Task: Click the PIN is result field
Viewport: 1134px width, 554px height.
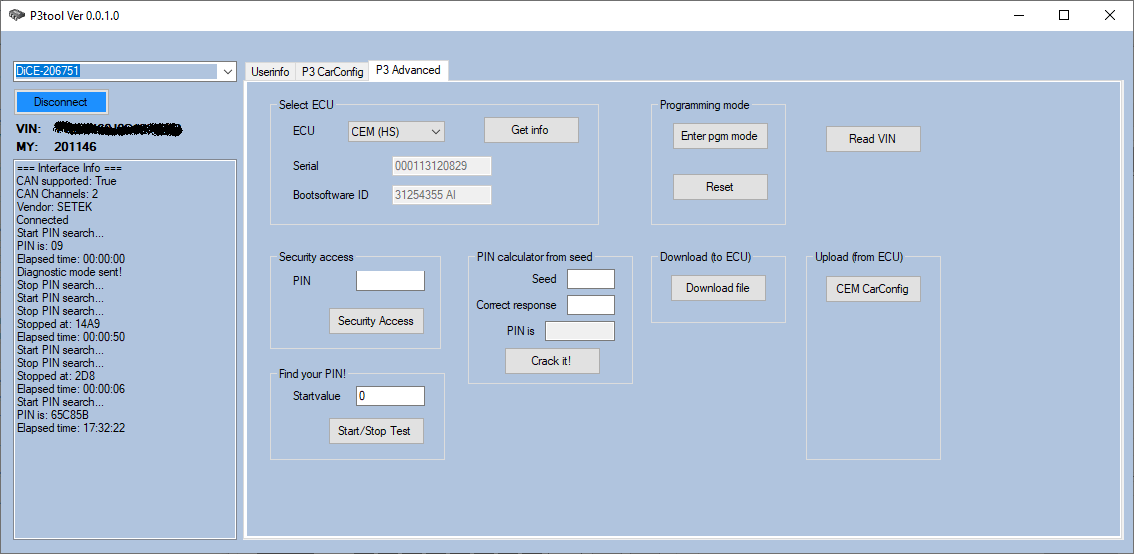Action: tap(580, 331)
